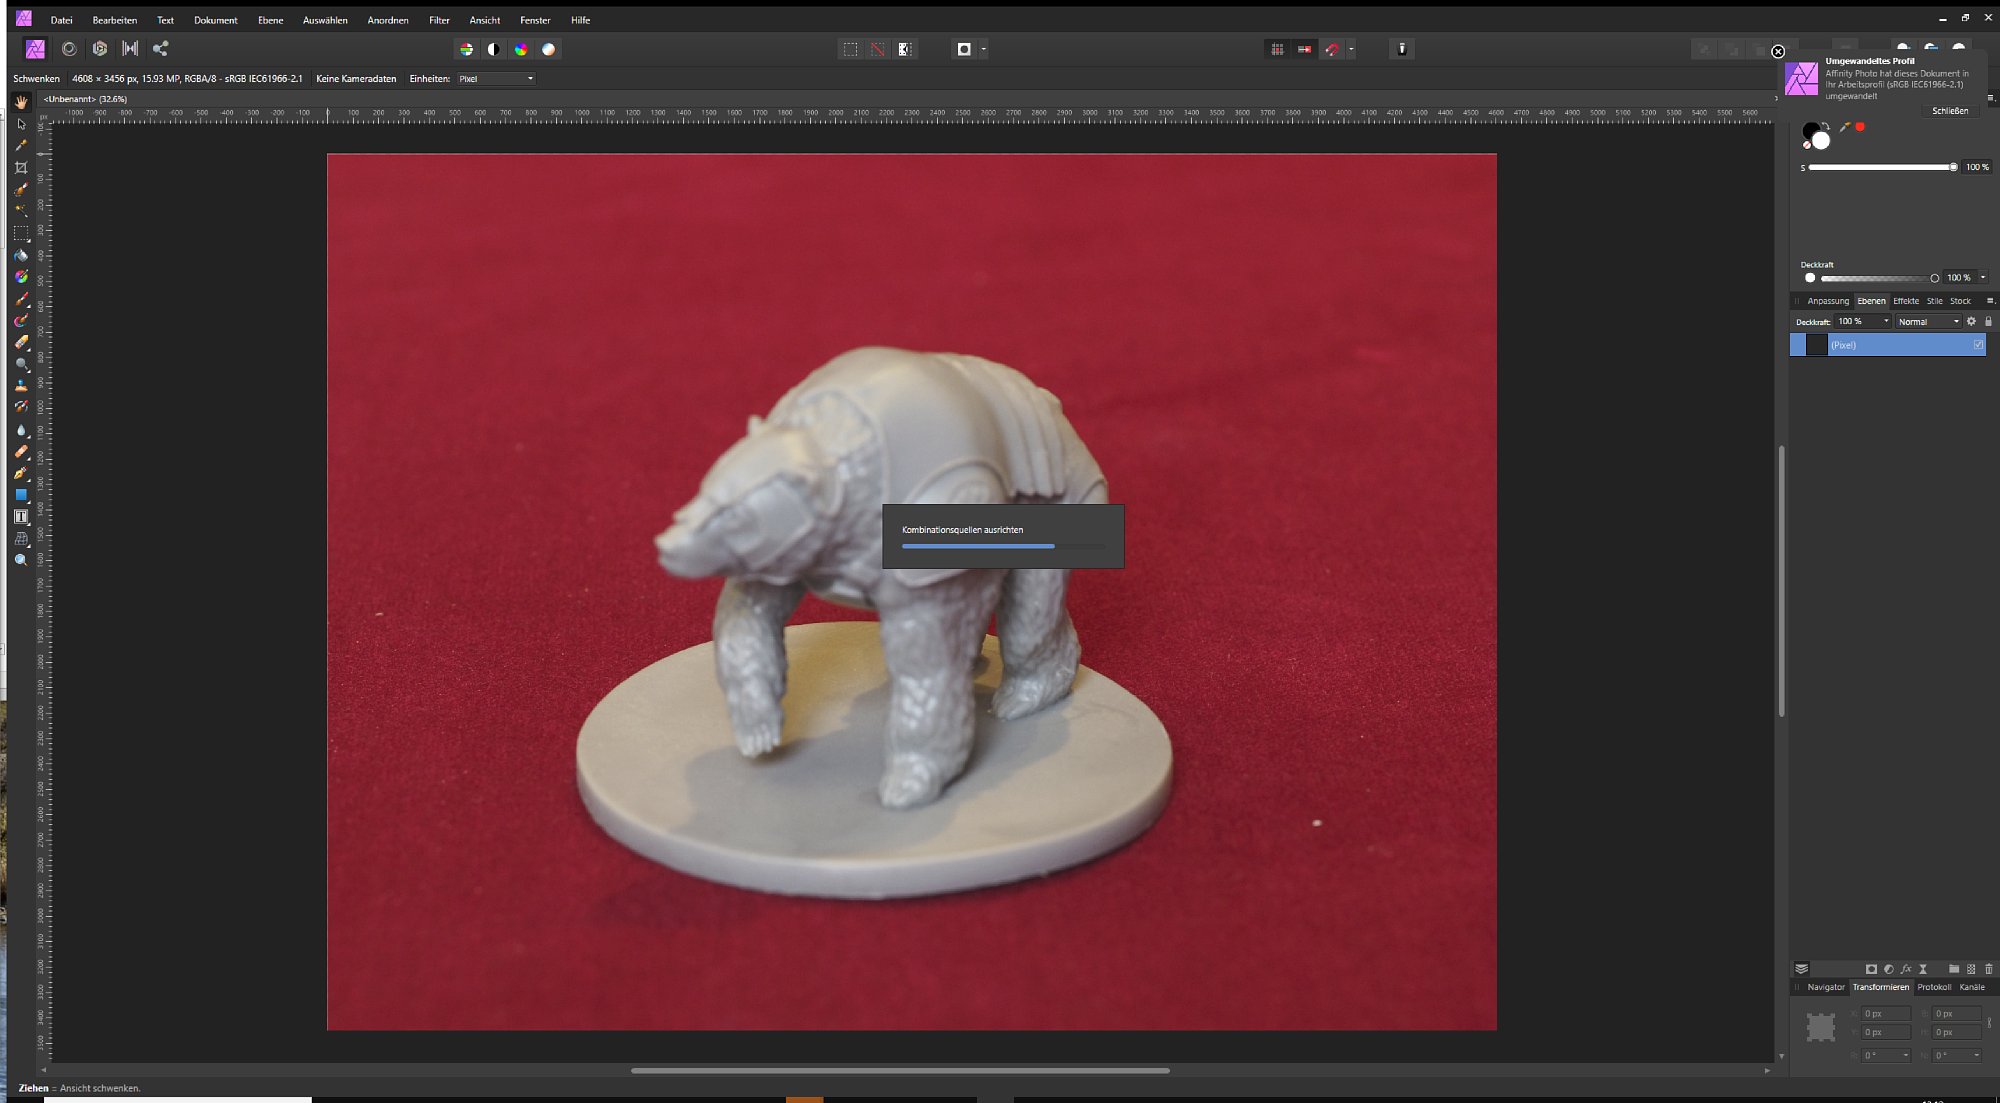Image resolution: width=2000 pixels, height=1103 pixels.
Task: Pick the color picker eyedropper icon
Action: pos(1844,127)
